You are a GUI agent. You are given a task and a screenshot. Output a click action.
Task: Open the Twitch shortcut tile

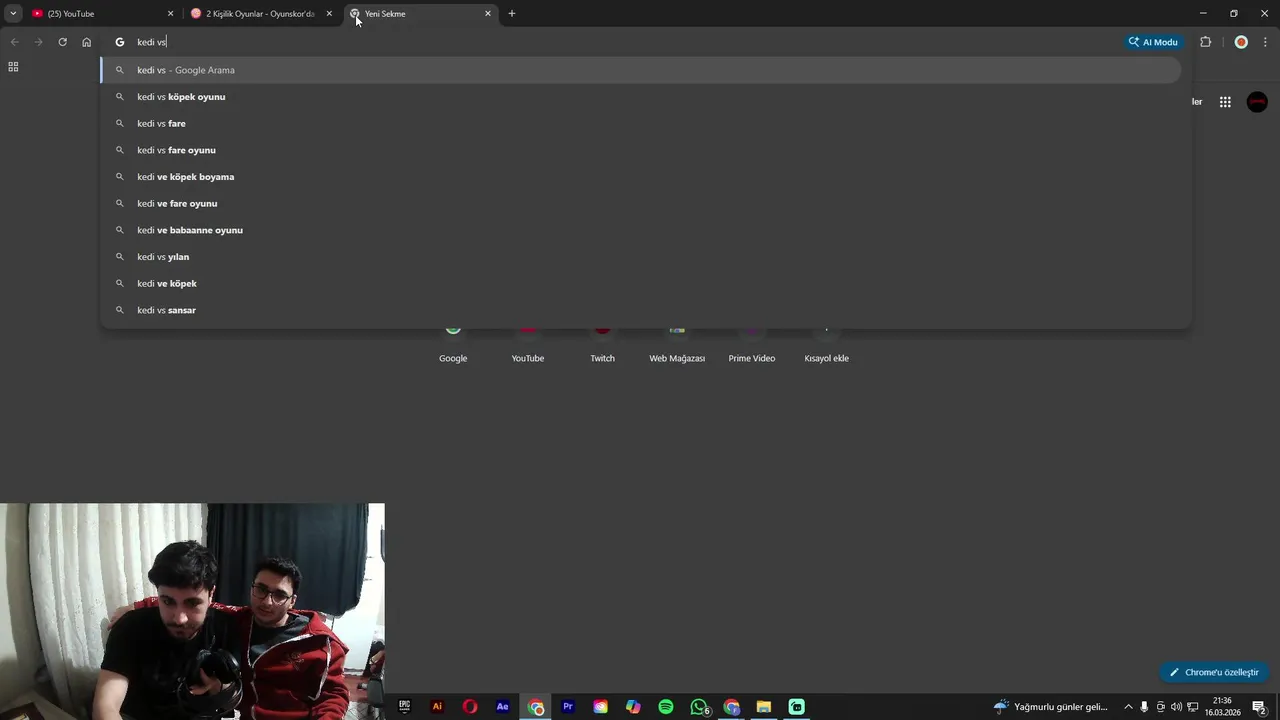[x=602, y=345]
